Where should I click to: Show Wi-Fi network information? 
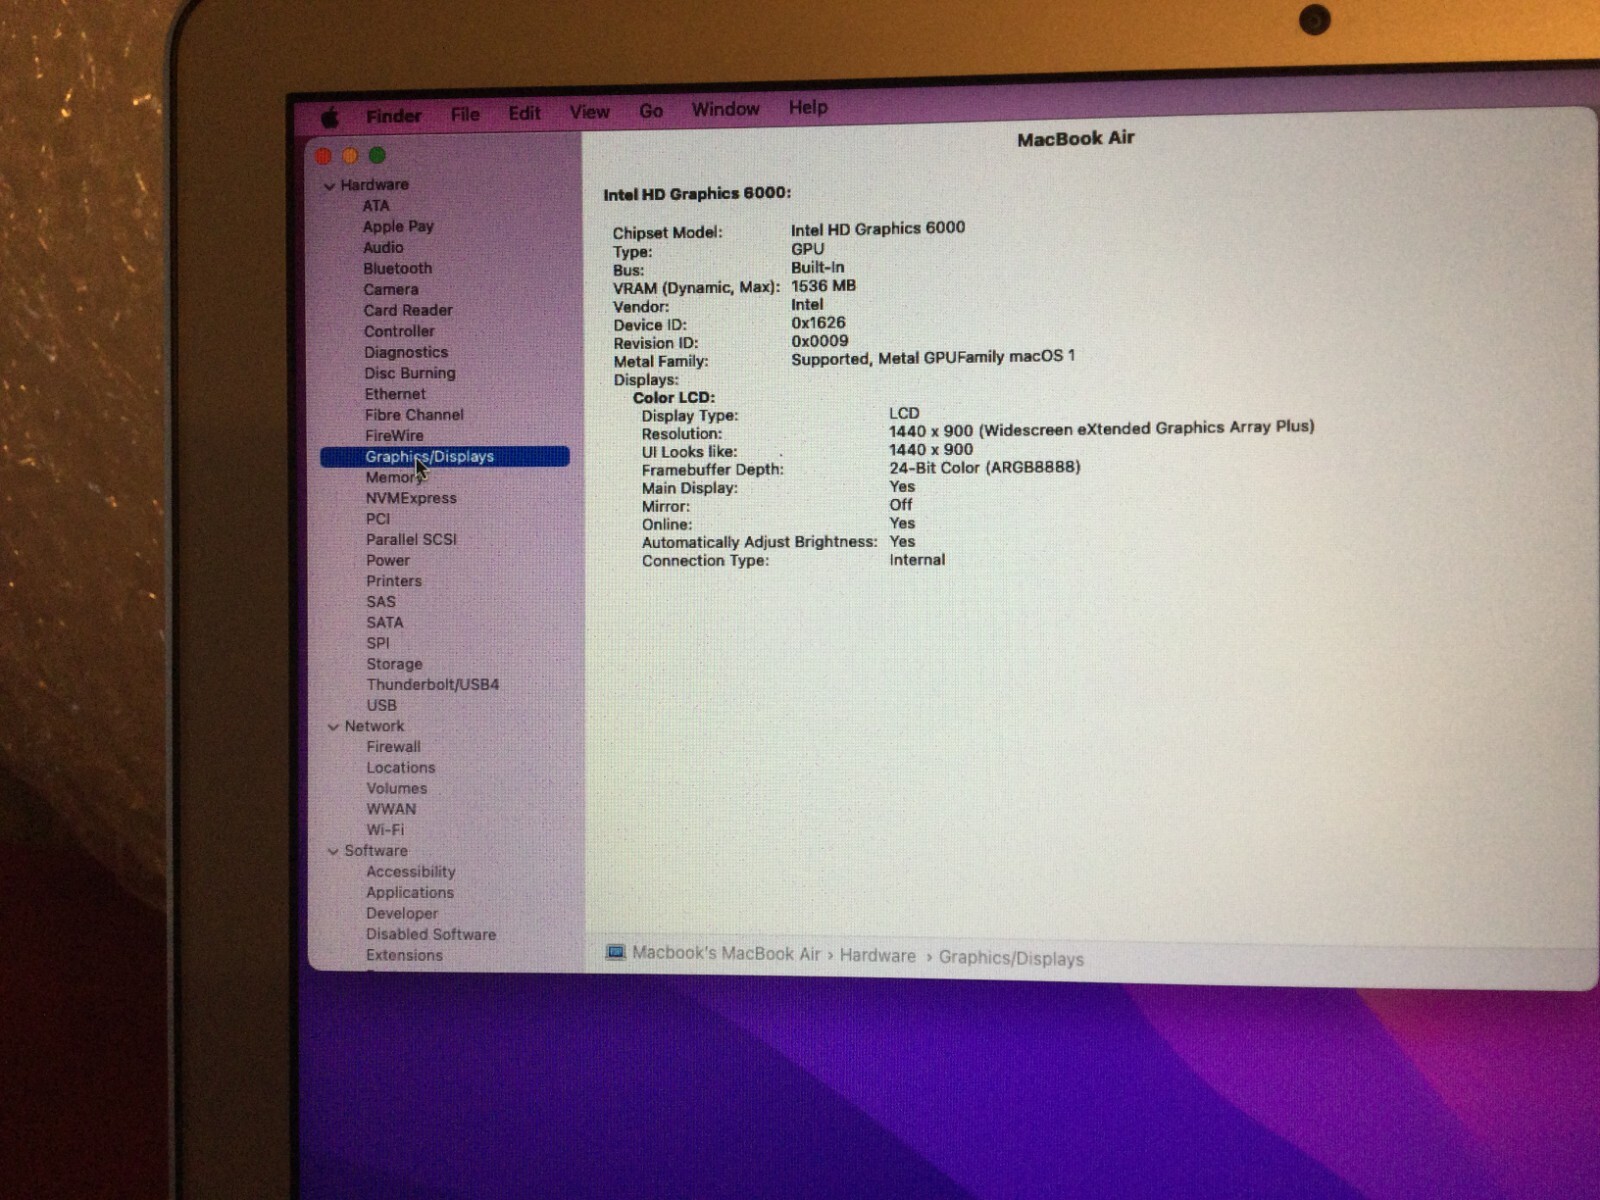click(x=385, y=831)
